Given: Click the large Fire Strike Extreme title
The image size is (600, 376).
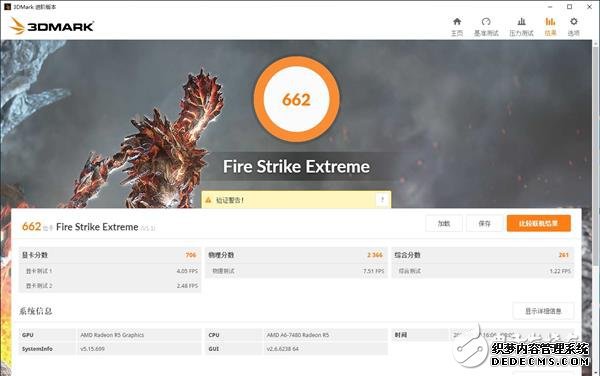Looking at the screenshot, I should point(296,167).
